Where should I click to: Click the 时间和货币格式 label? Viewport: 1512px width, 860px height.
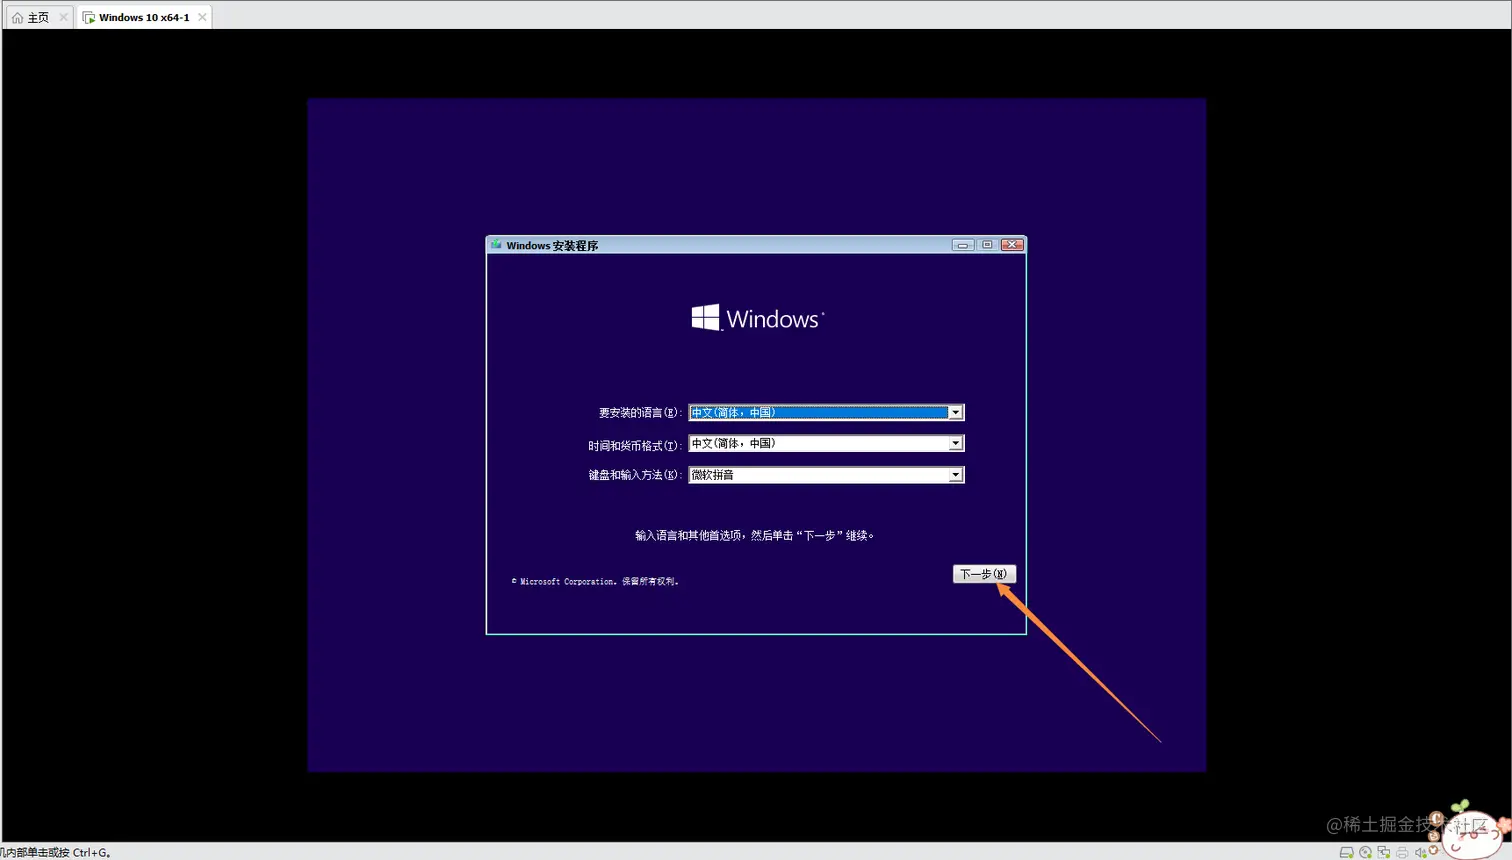(635, 445)
